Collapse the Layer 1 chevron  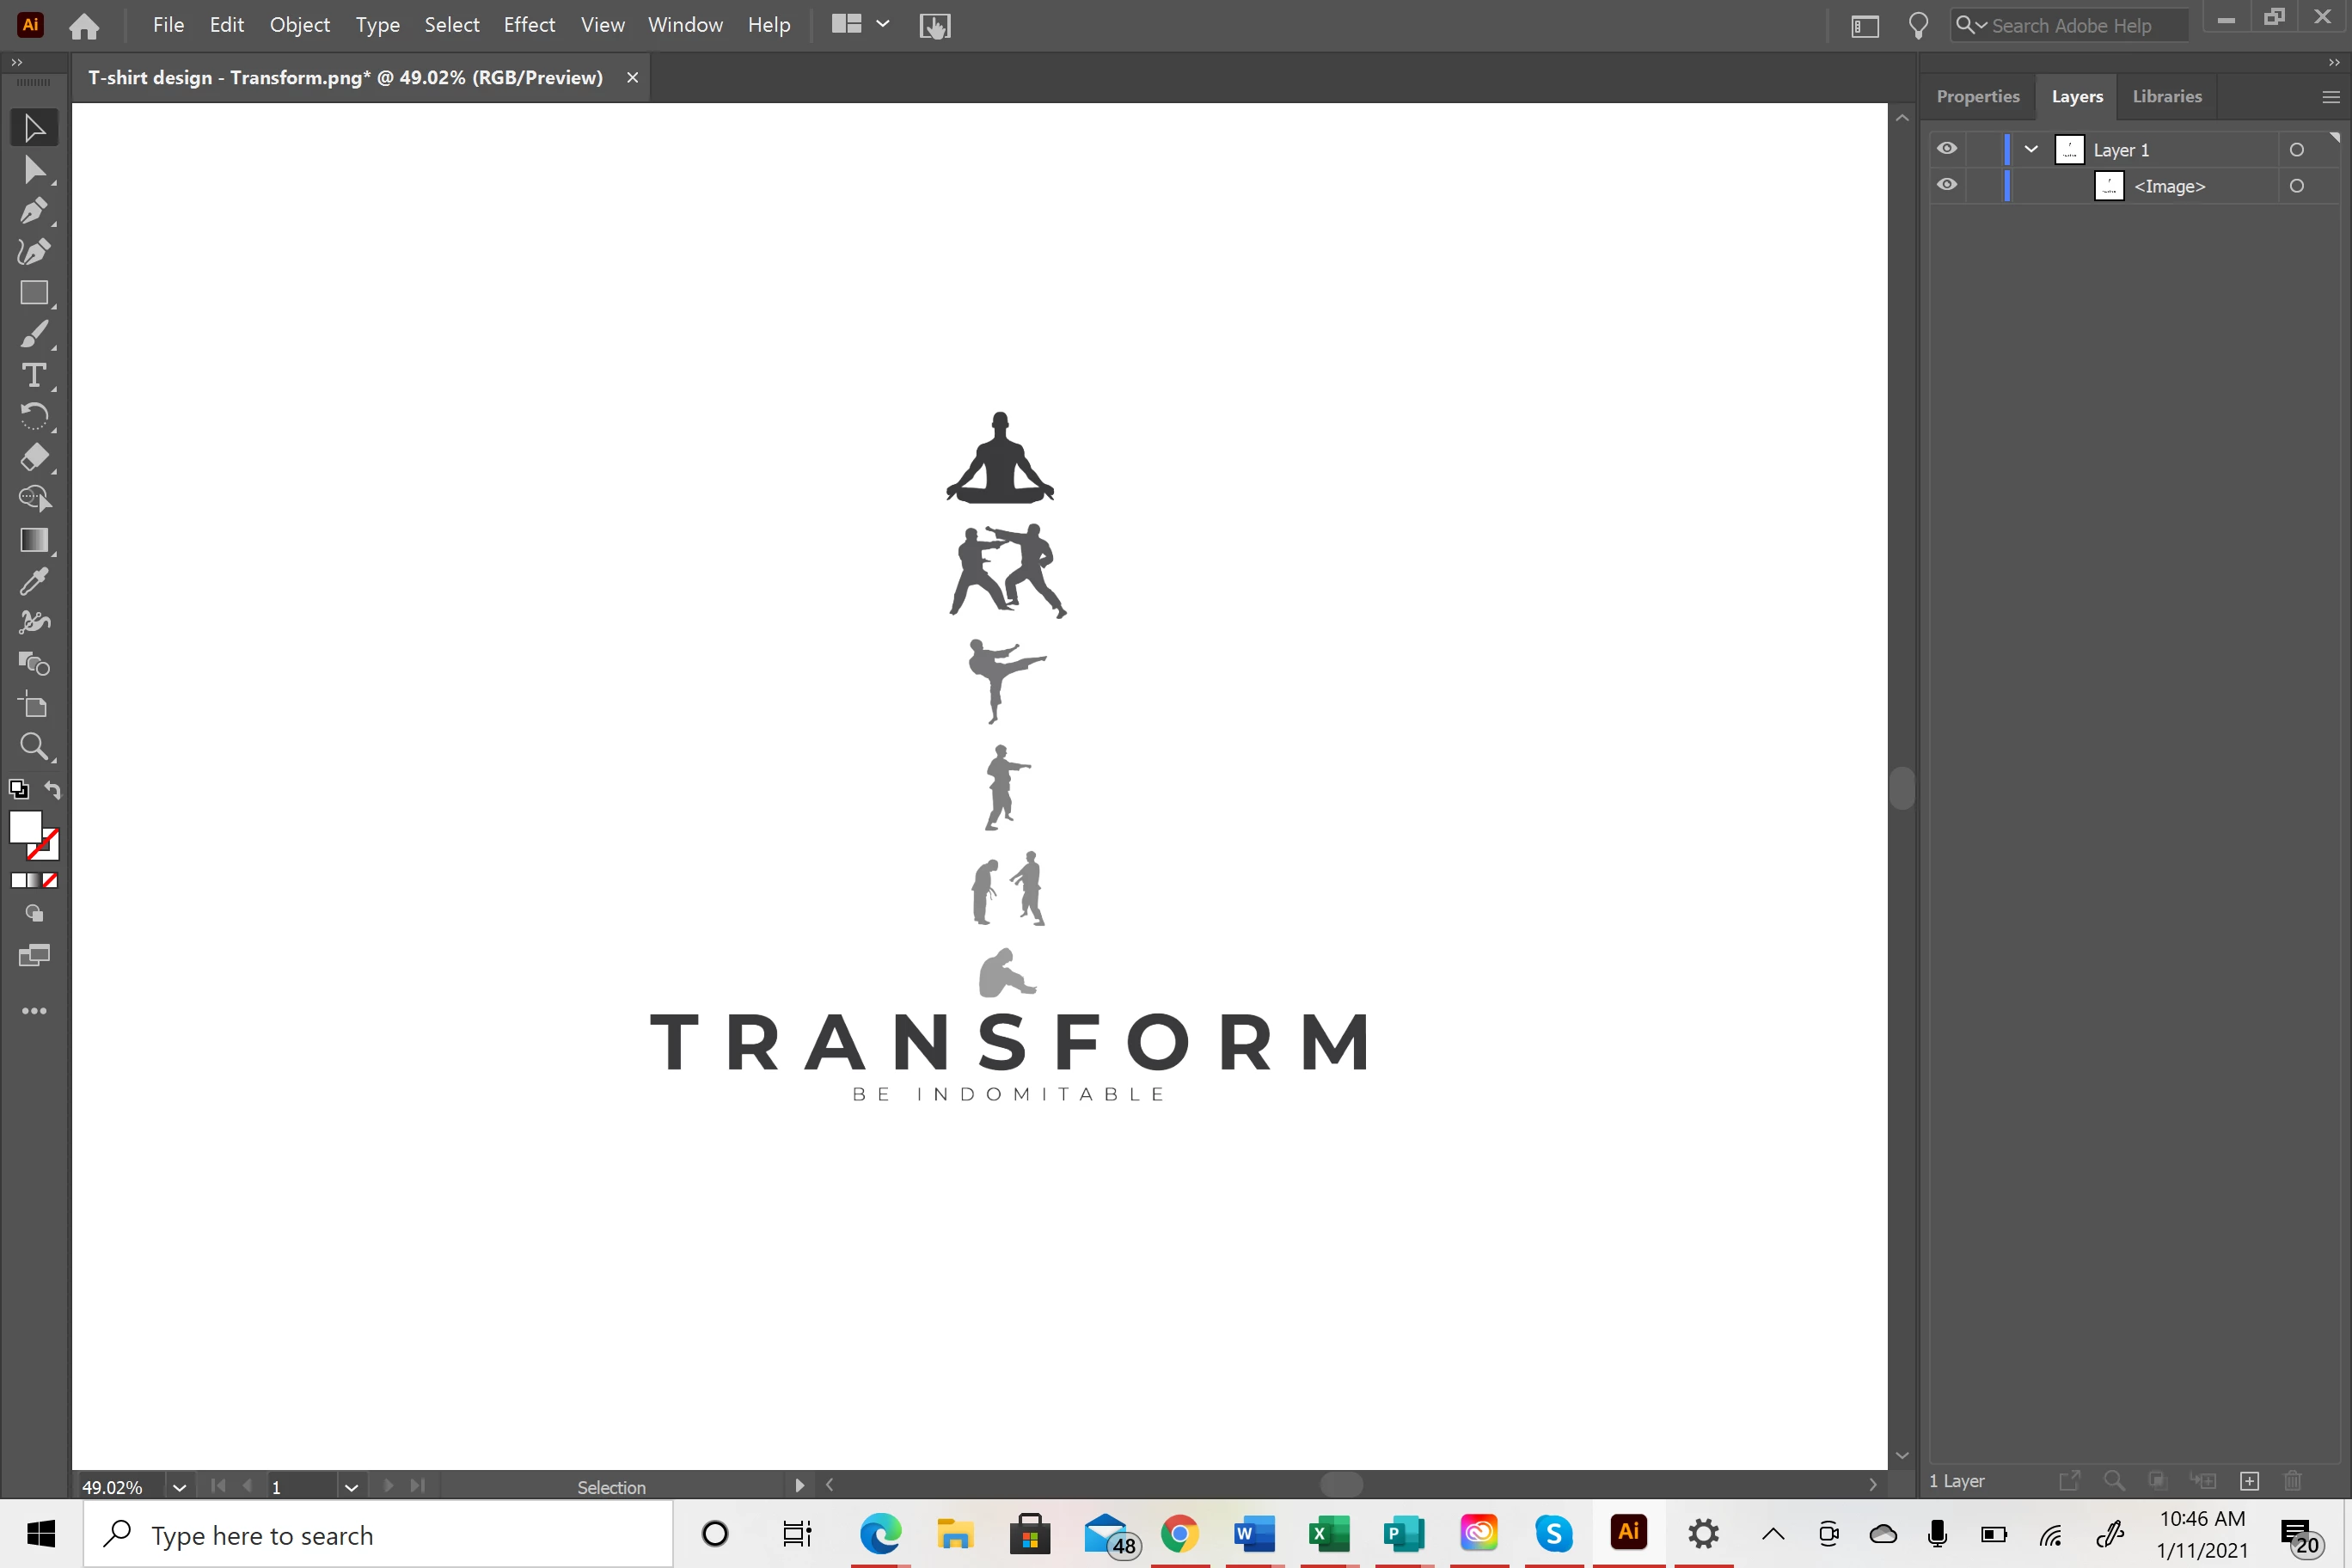[2031, 149]
